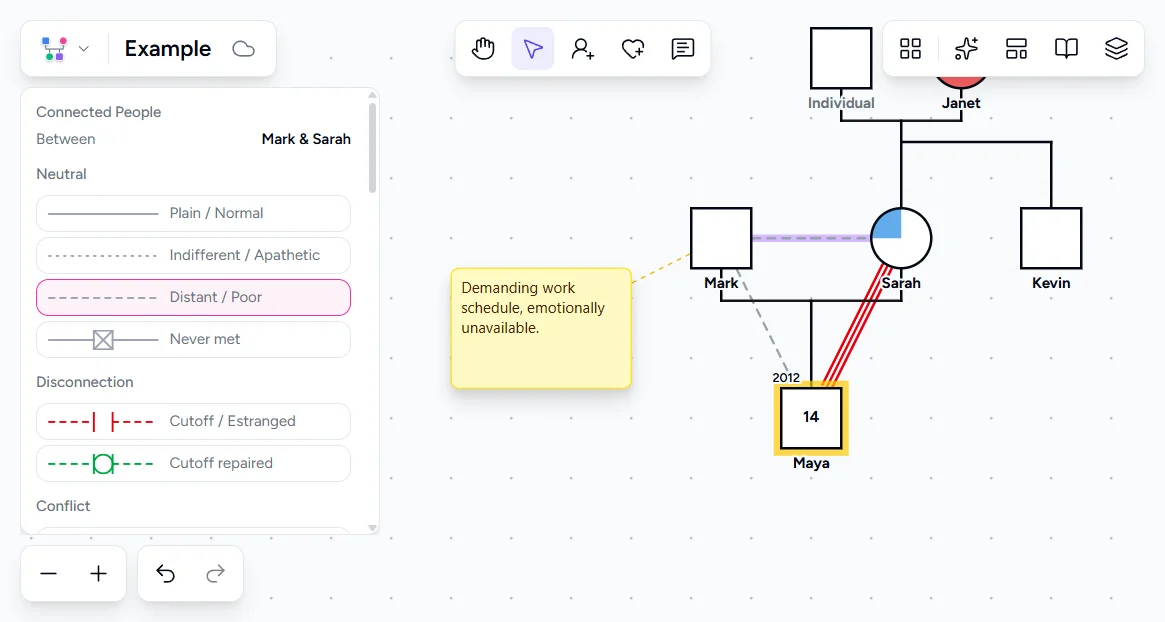Select the pointer select tool
Screen dimensions: 1165x622
(x=533, y=49)
